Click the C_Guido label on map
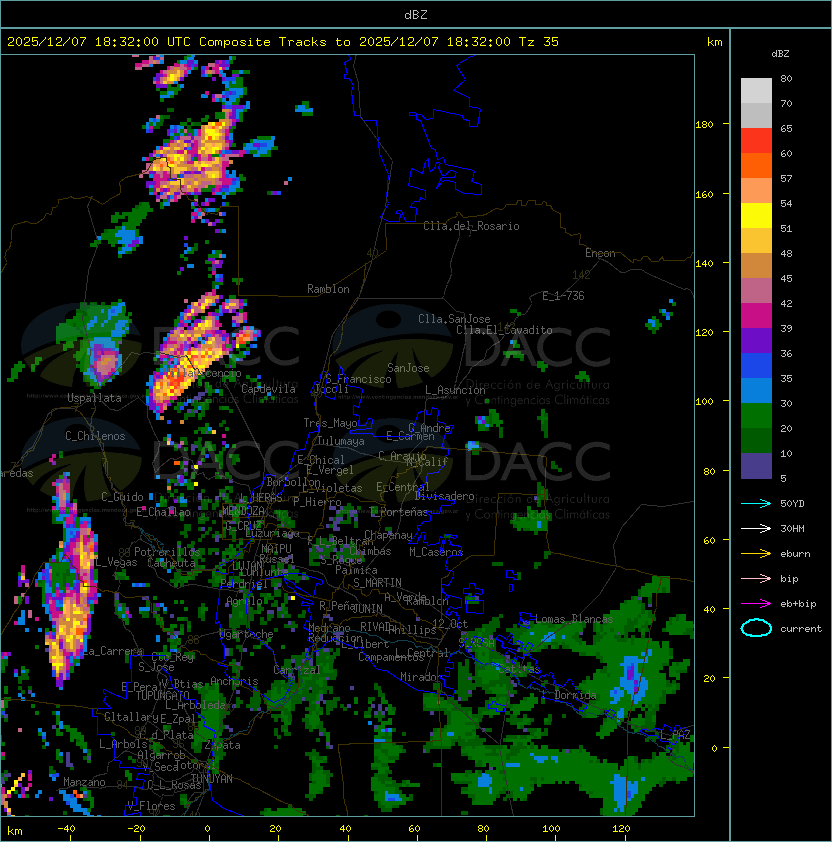This screenshot has height=842, width=832. [122, 497]
